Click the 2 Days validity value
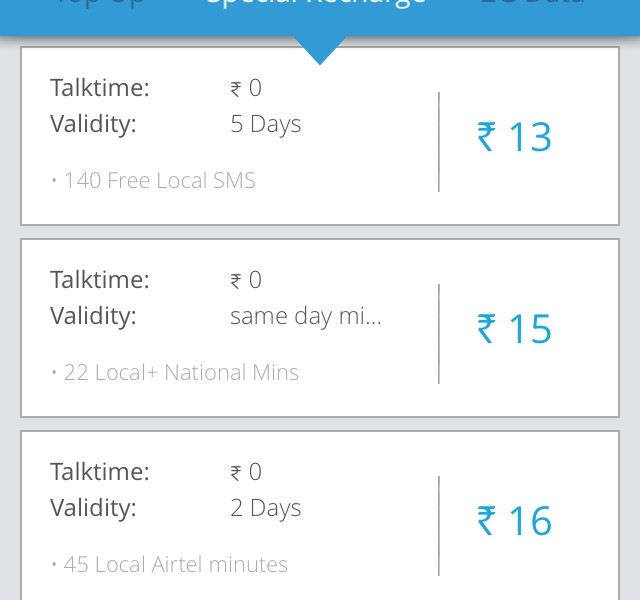This screenshot has width=640, height=600. 265,508
